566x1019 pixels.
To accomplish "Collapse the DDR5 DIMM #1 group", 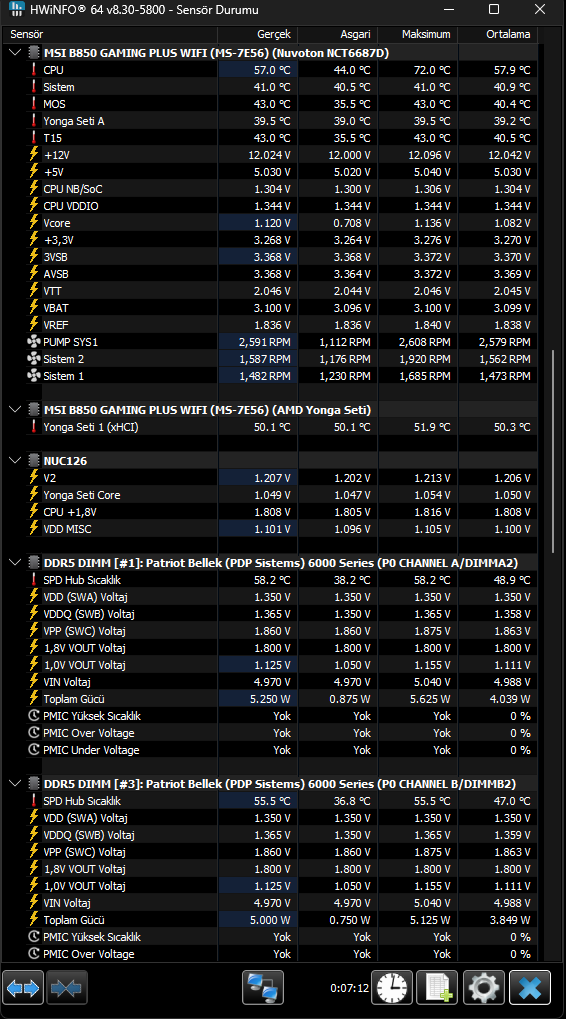I will [x=14, y=562].
